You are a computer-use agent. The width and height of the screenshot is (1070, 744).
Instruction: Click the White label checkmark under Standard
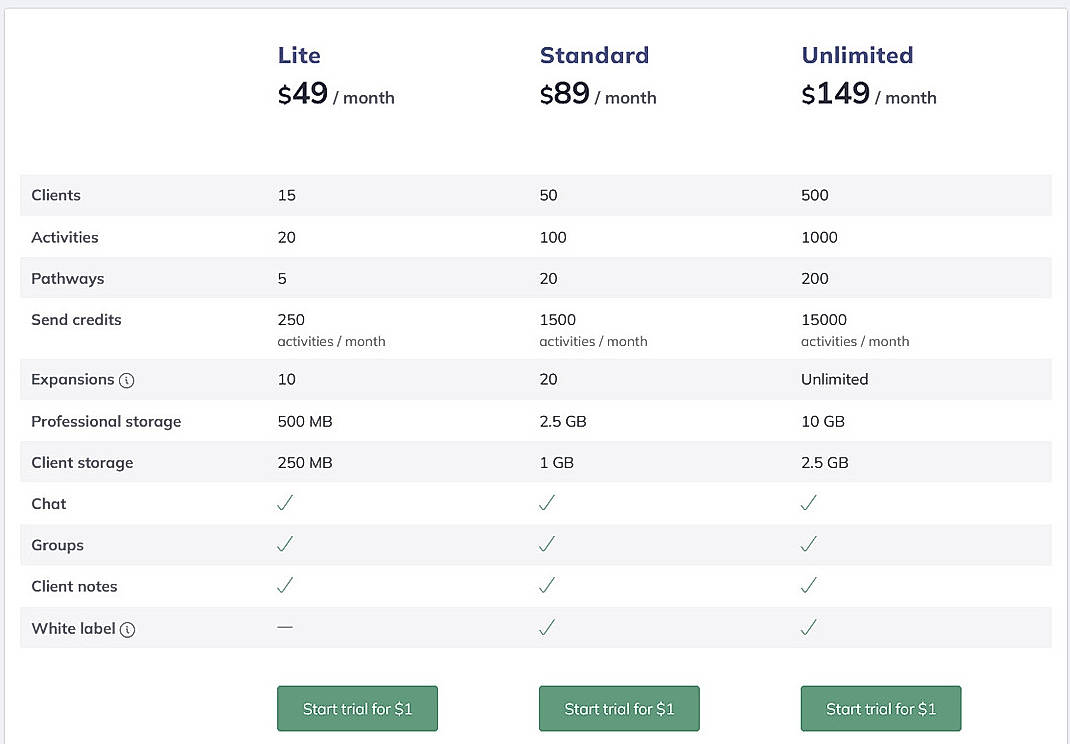[x=546, y=628]
